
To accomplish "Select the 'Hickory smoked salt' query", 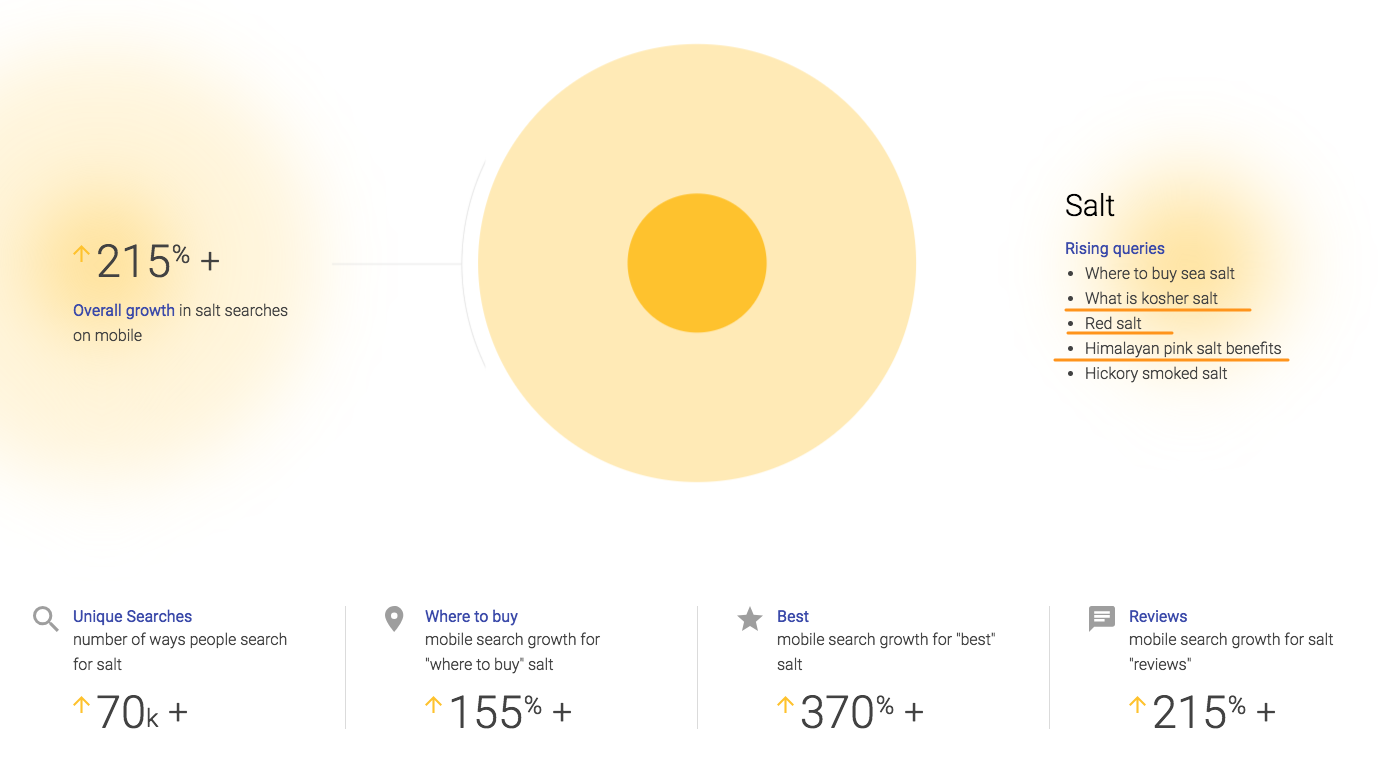I will 1156,373.
